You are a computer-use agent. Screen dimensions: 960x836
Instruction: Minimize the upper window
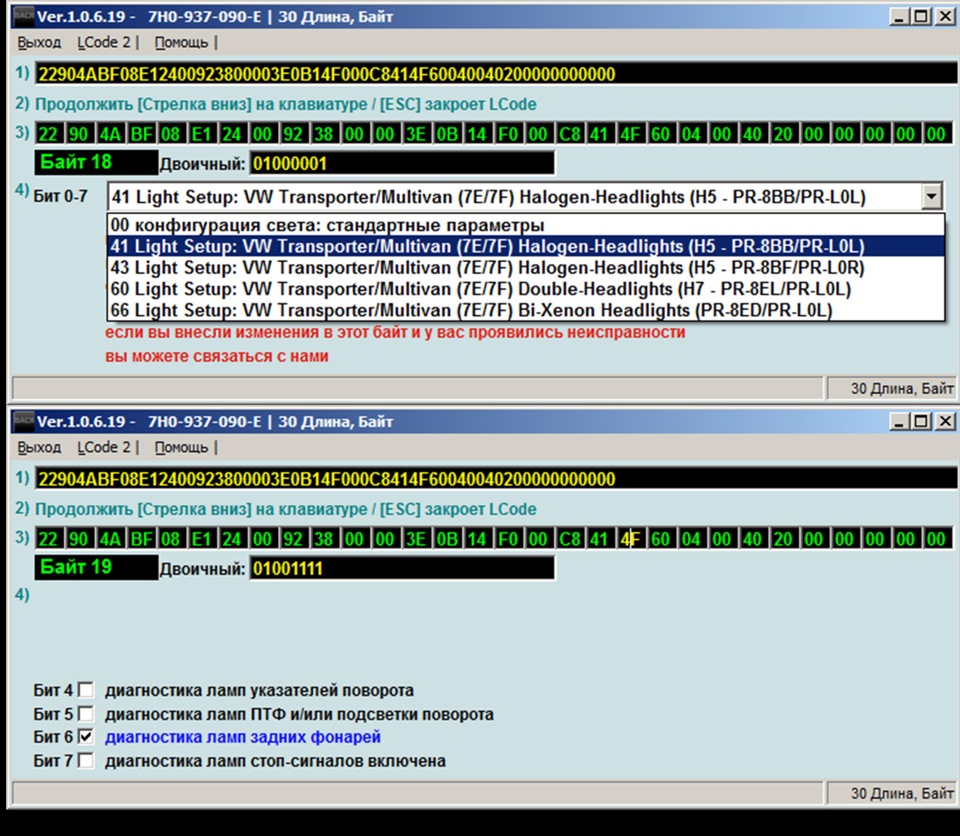898,17
